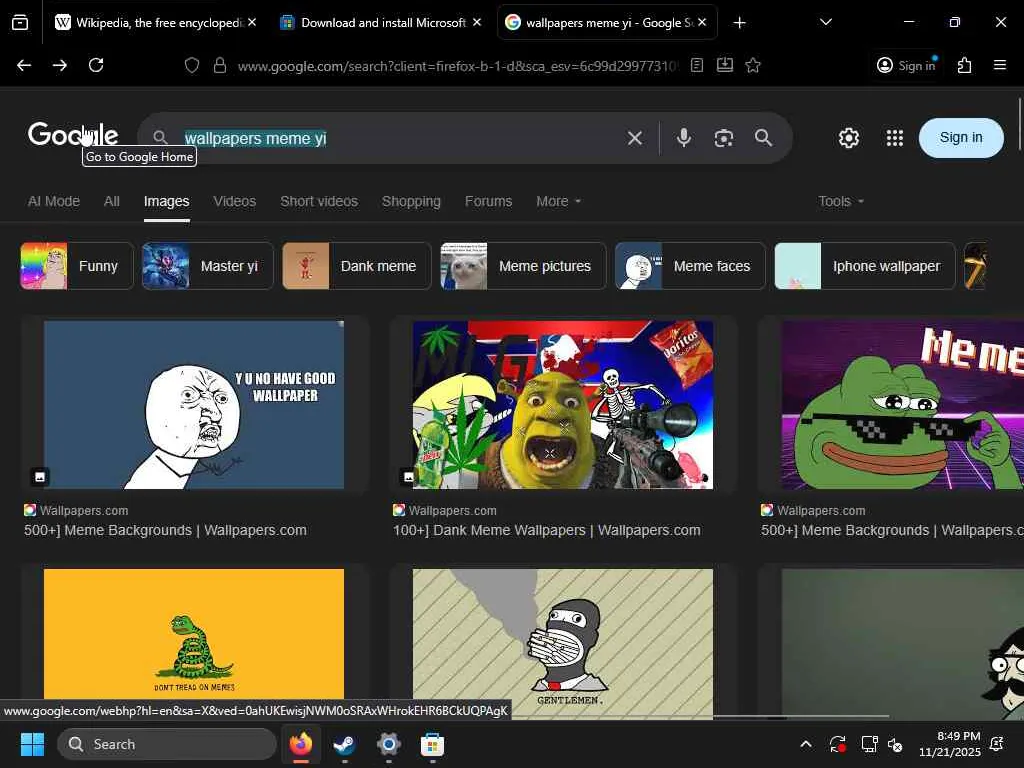The width and height of the screenshot is (1024, 768).
Task: Select Videos results tab
Action: (x=234, y=201)
